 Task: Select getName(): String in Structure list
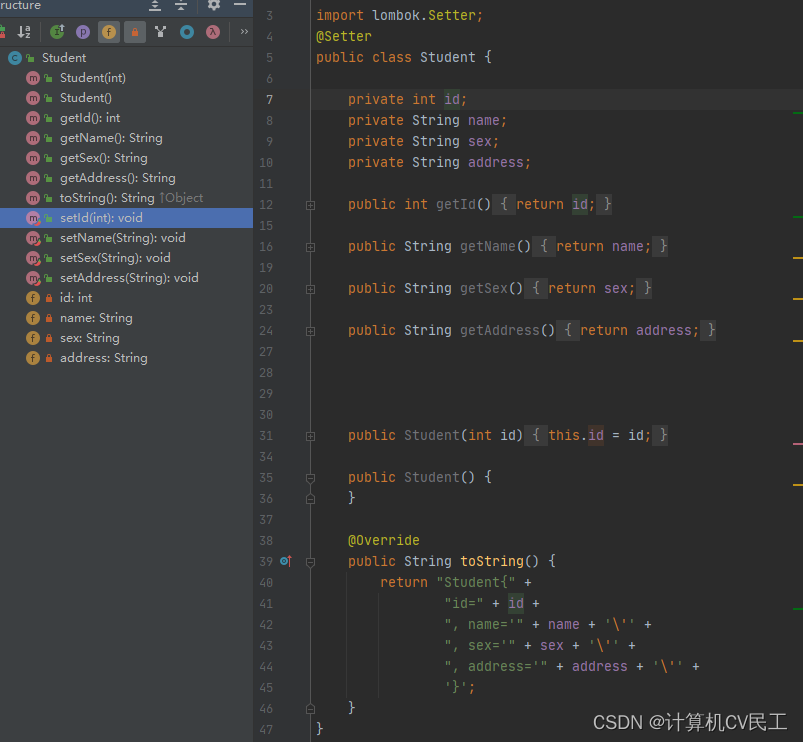(111, 138)
